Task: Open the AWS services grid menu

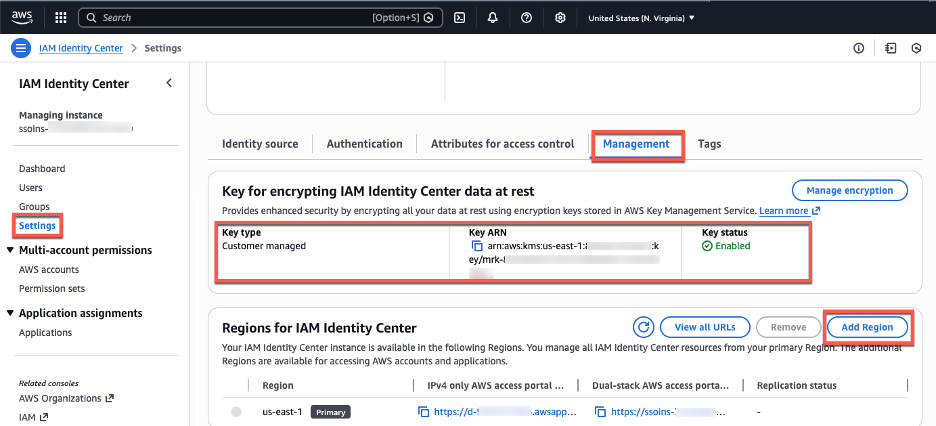Action: (60, 18)
